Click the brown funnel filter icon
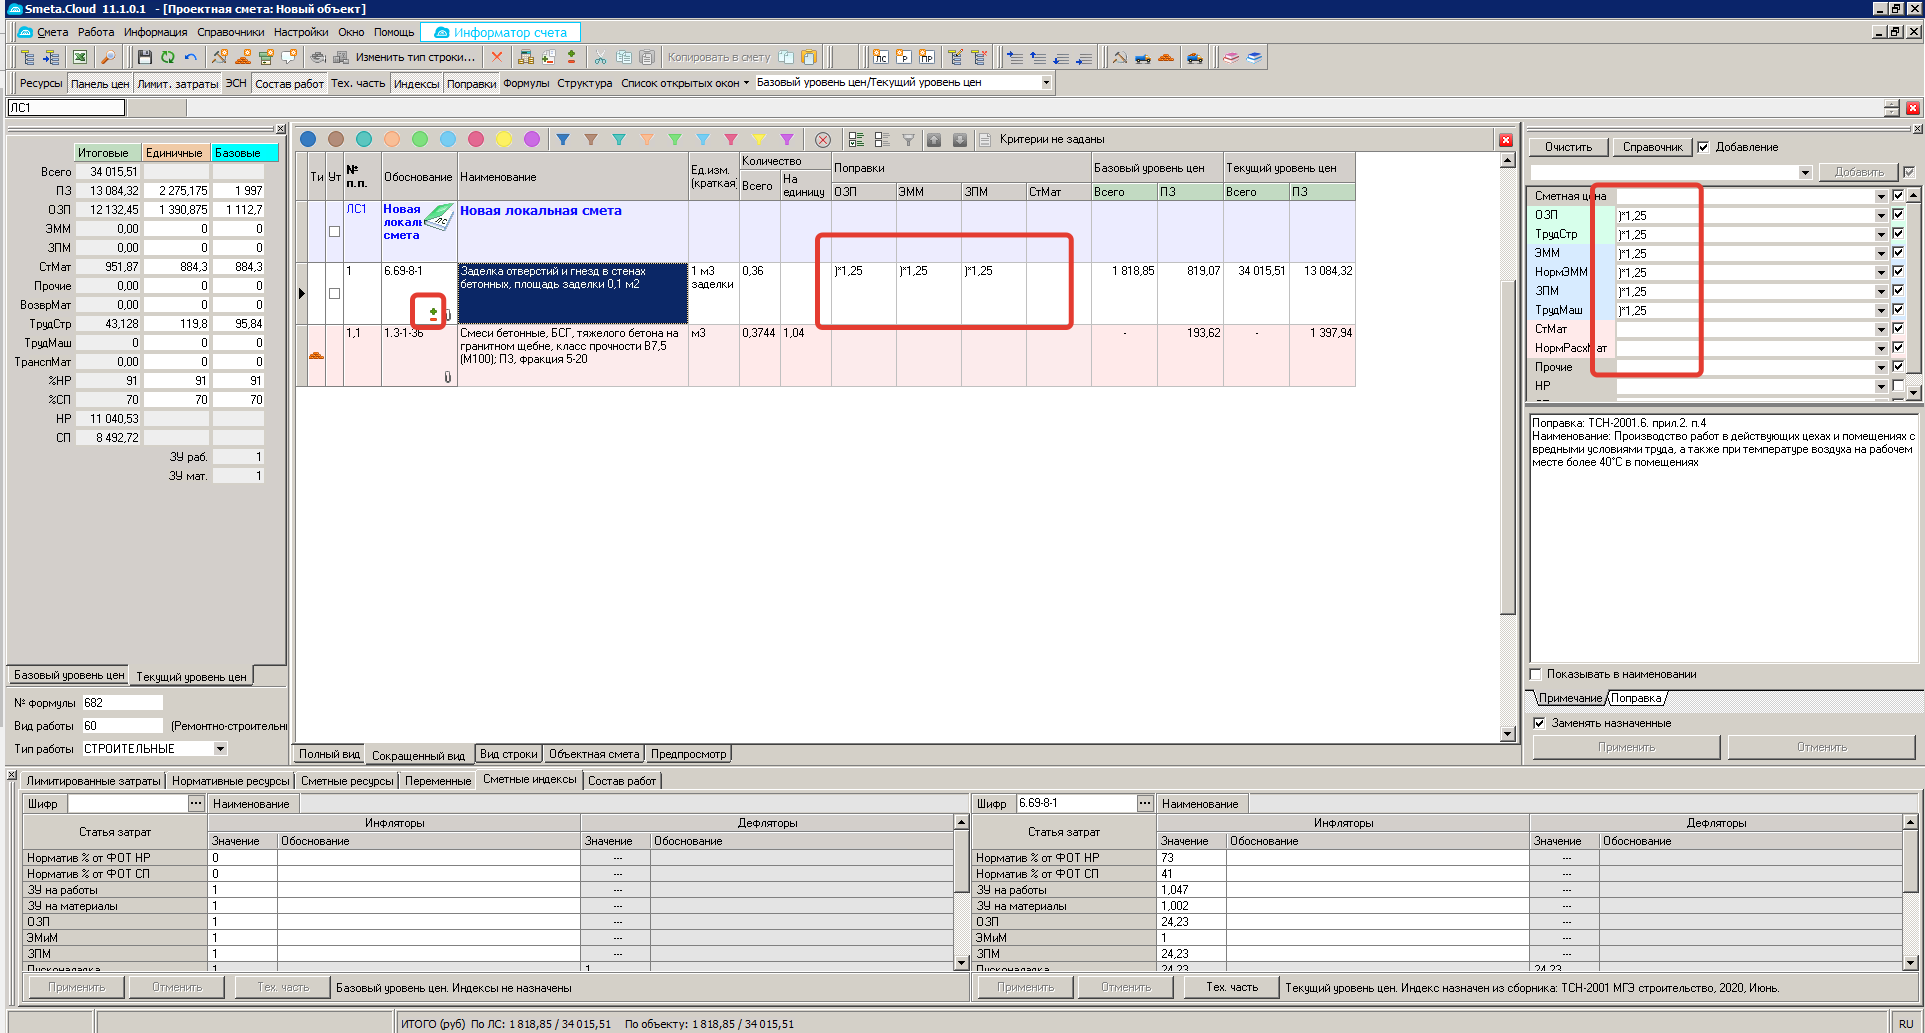The height and width of the screenshot is (1033, 1925). (591, 139)
